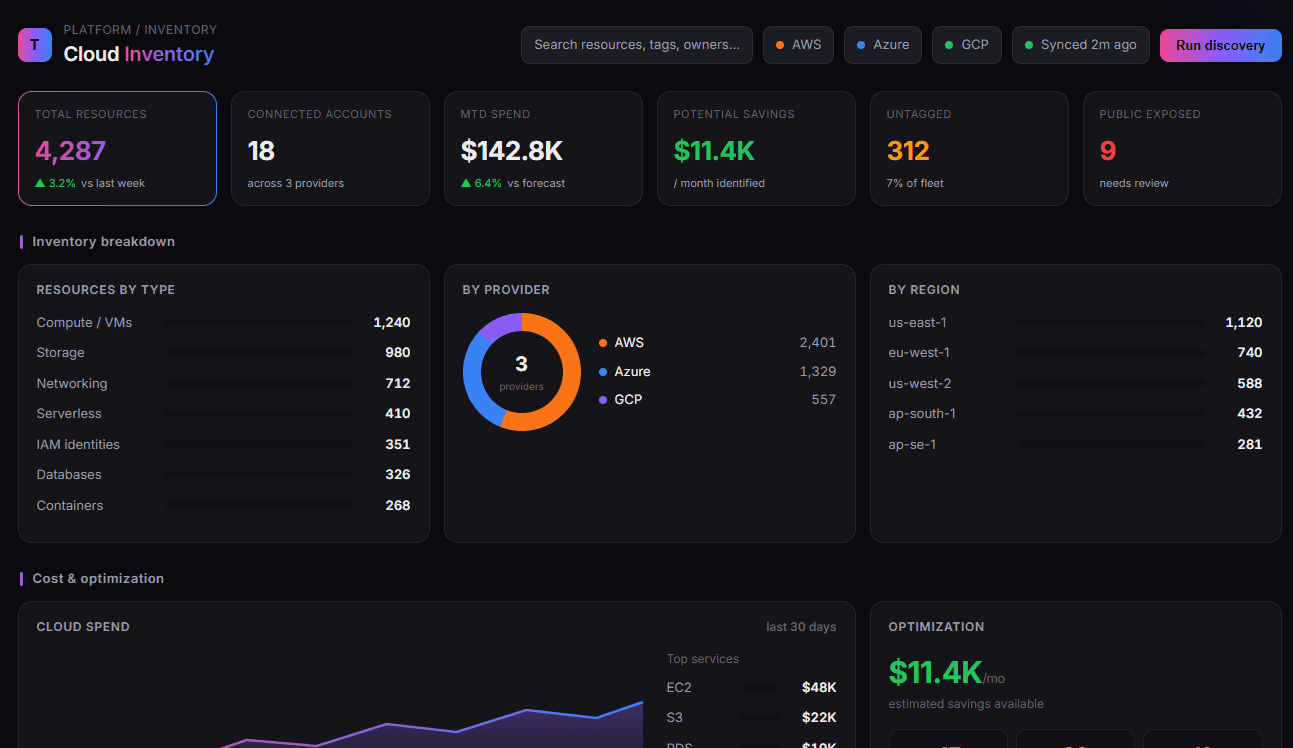
Task: Focus the search resources input field
Action: [x=637, y=45]
